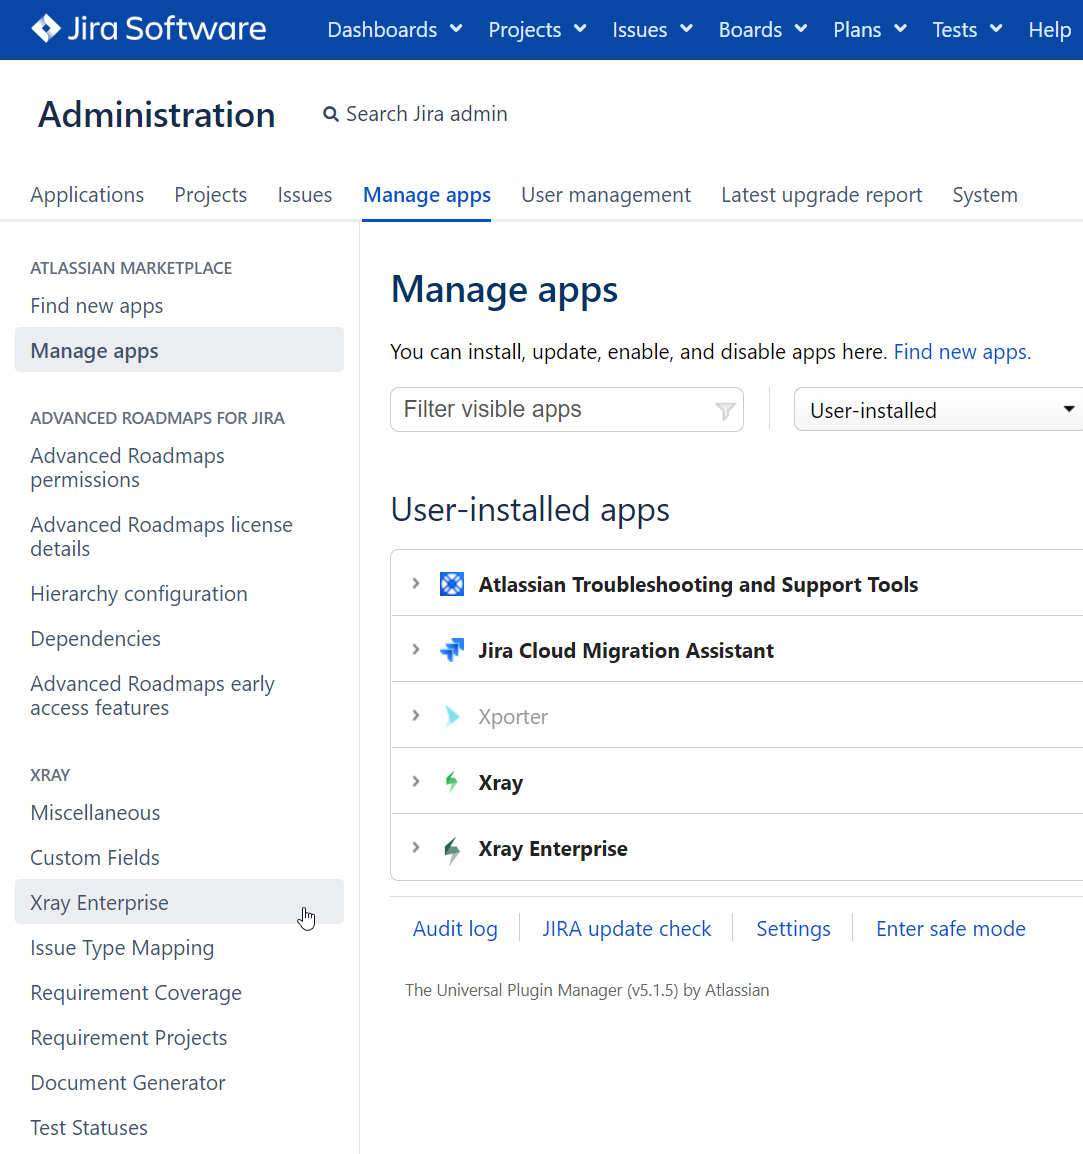Open Requirement Projects settings
This screenshot has height=1154, width=1083.
[x=129, y=1038]
